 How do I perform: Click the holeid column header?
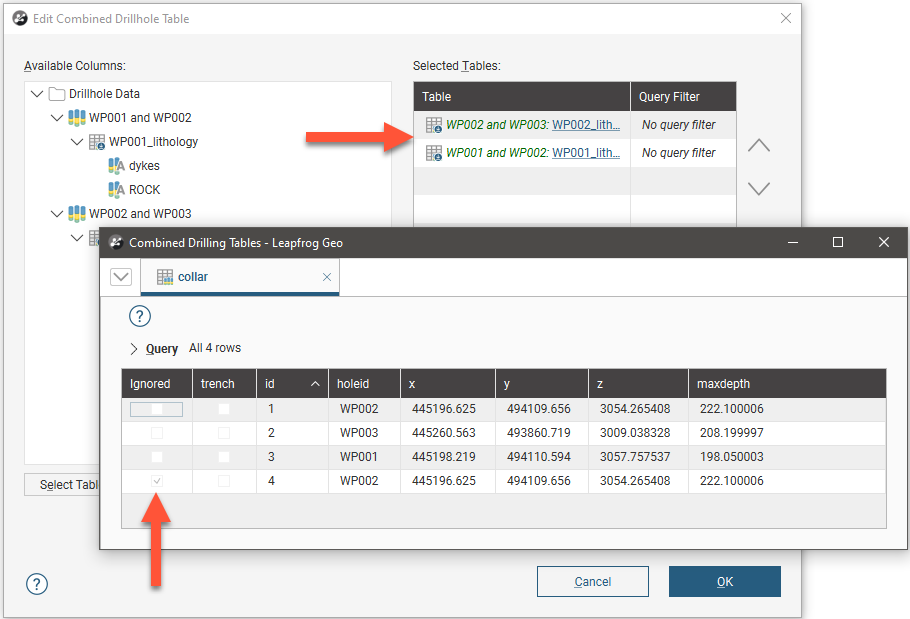tap(364, 383)
